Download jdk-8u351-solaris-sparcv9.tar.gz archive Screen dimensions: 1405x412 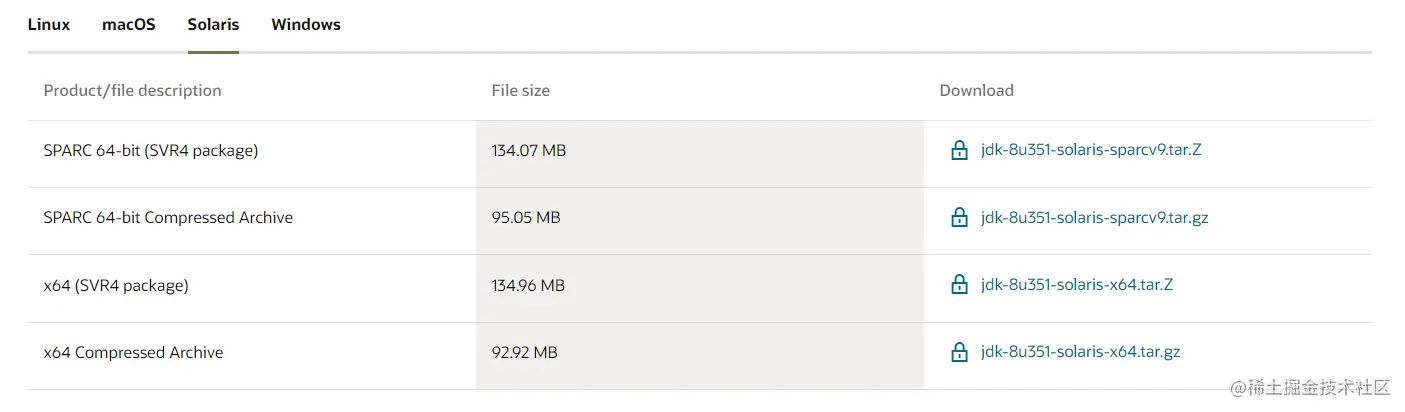coord(1095,218)
